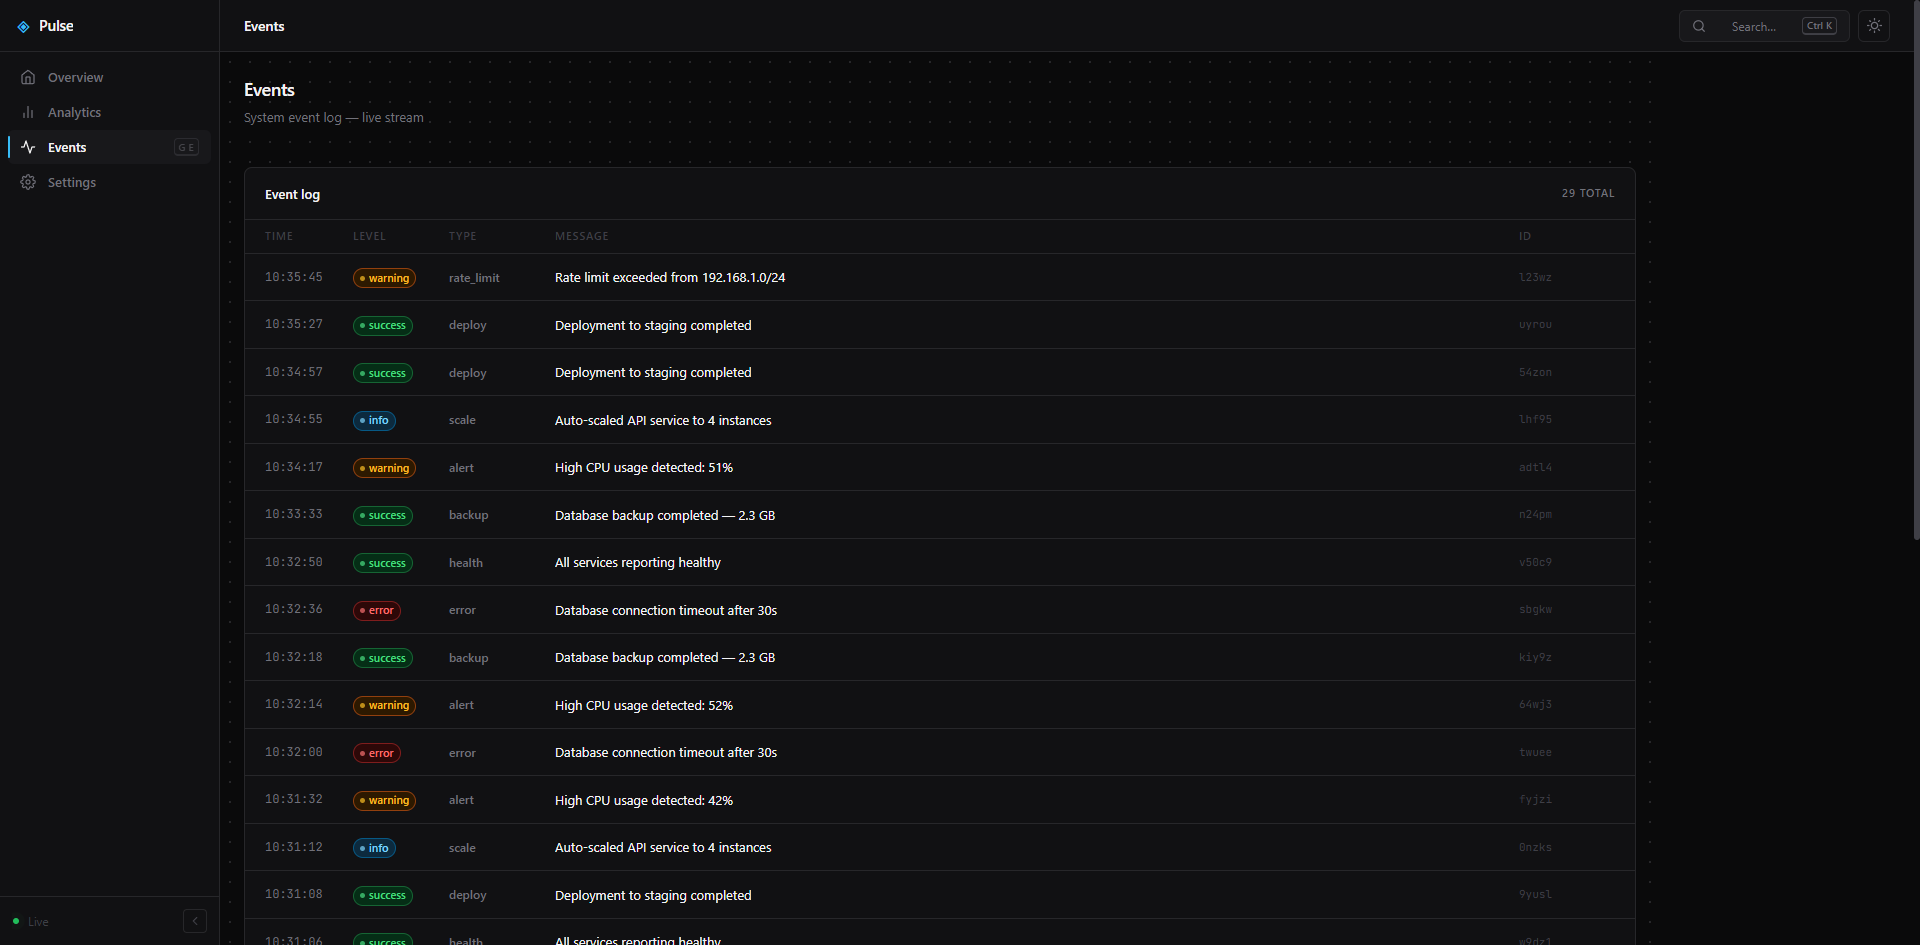This screenshot has width=1920, height=945.
Task: Click the ID column header
Action: coord(1525,236)
